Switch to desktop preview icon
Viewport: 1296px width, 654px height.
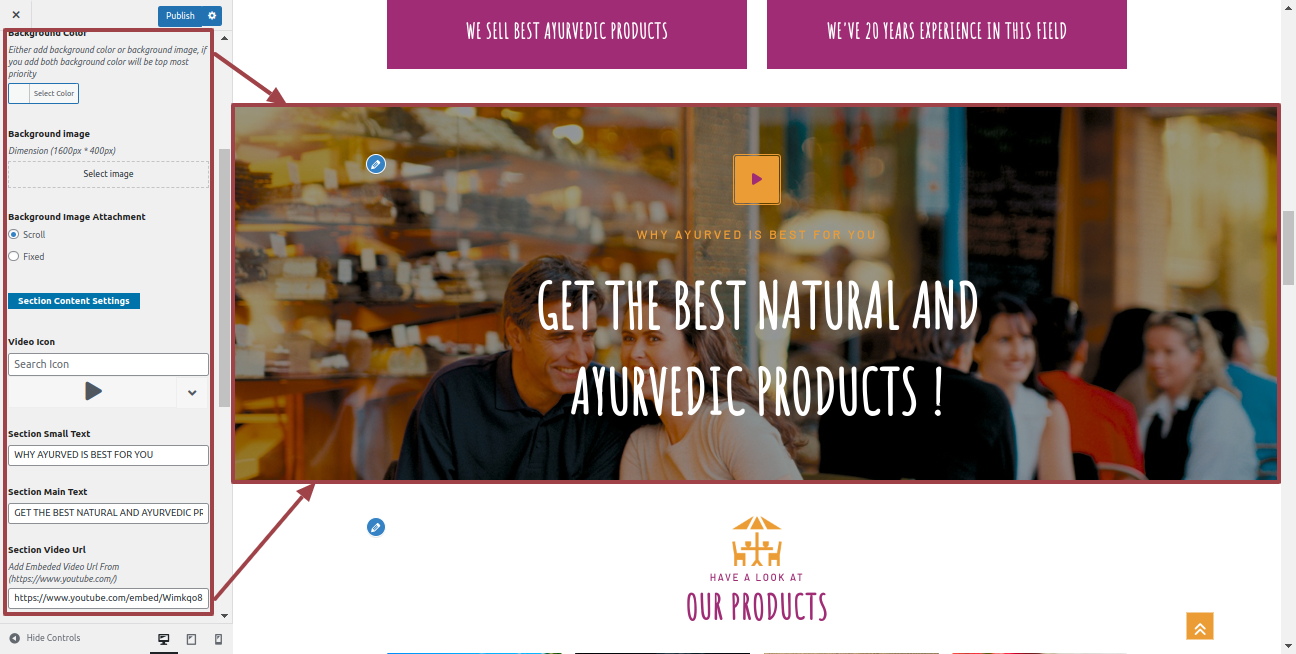pyautogui.click(x=164, y=639)
